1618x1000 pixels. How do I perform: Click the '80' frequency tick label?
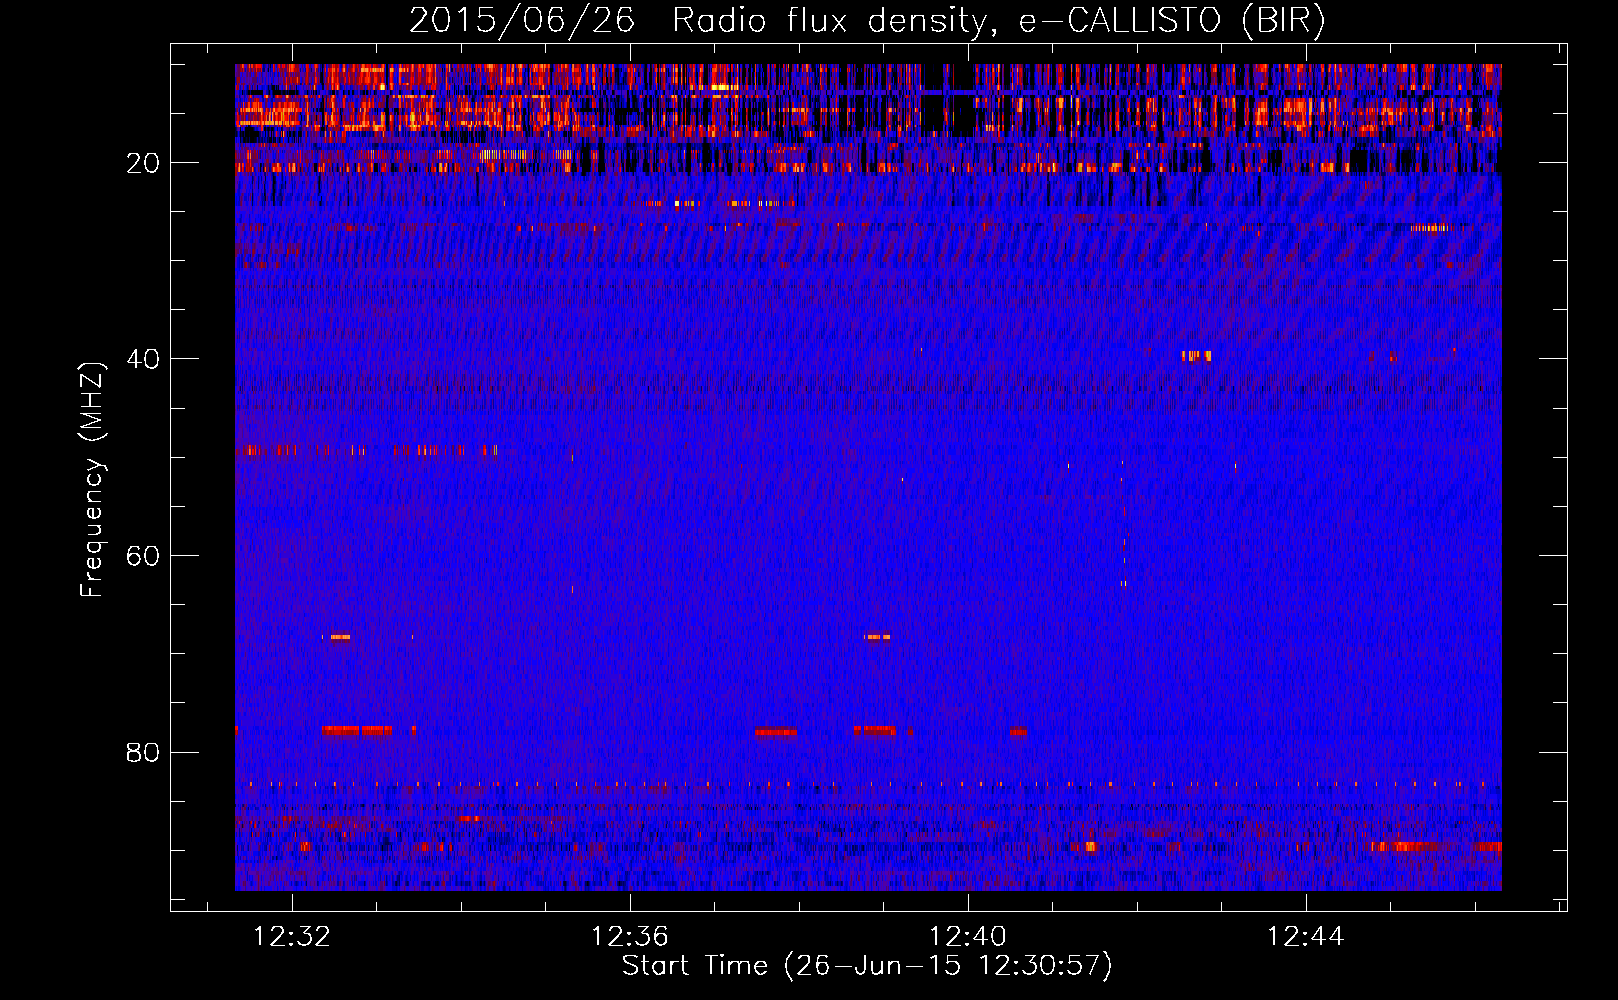pyautogui.click(x=143, y=752)
